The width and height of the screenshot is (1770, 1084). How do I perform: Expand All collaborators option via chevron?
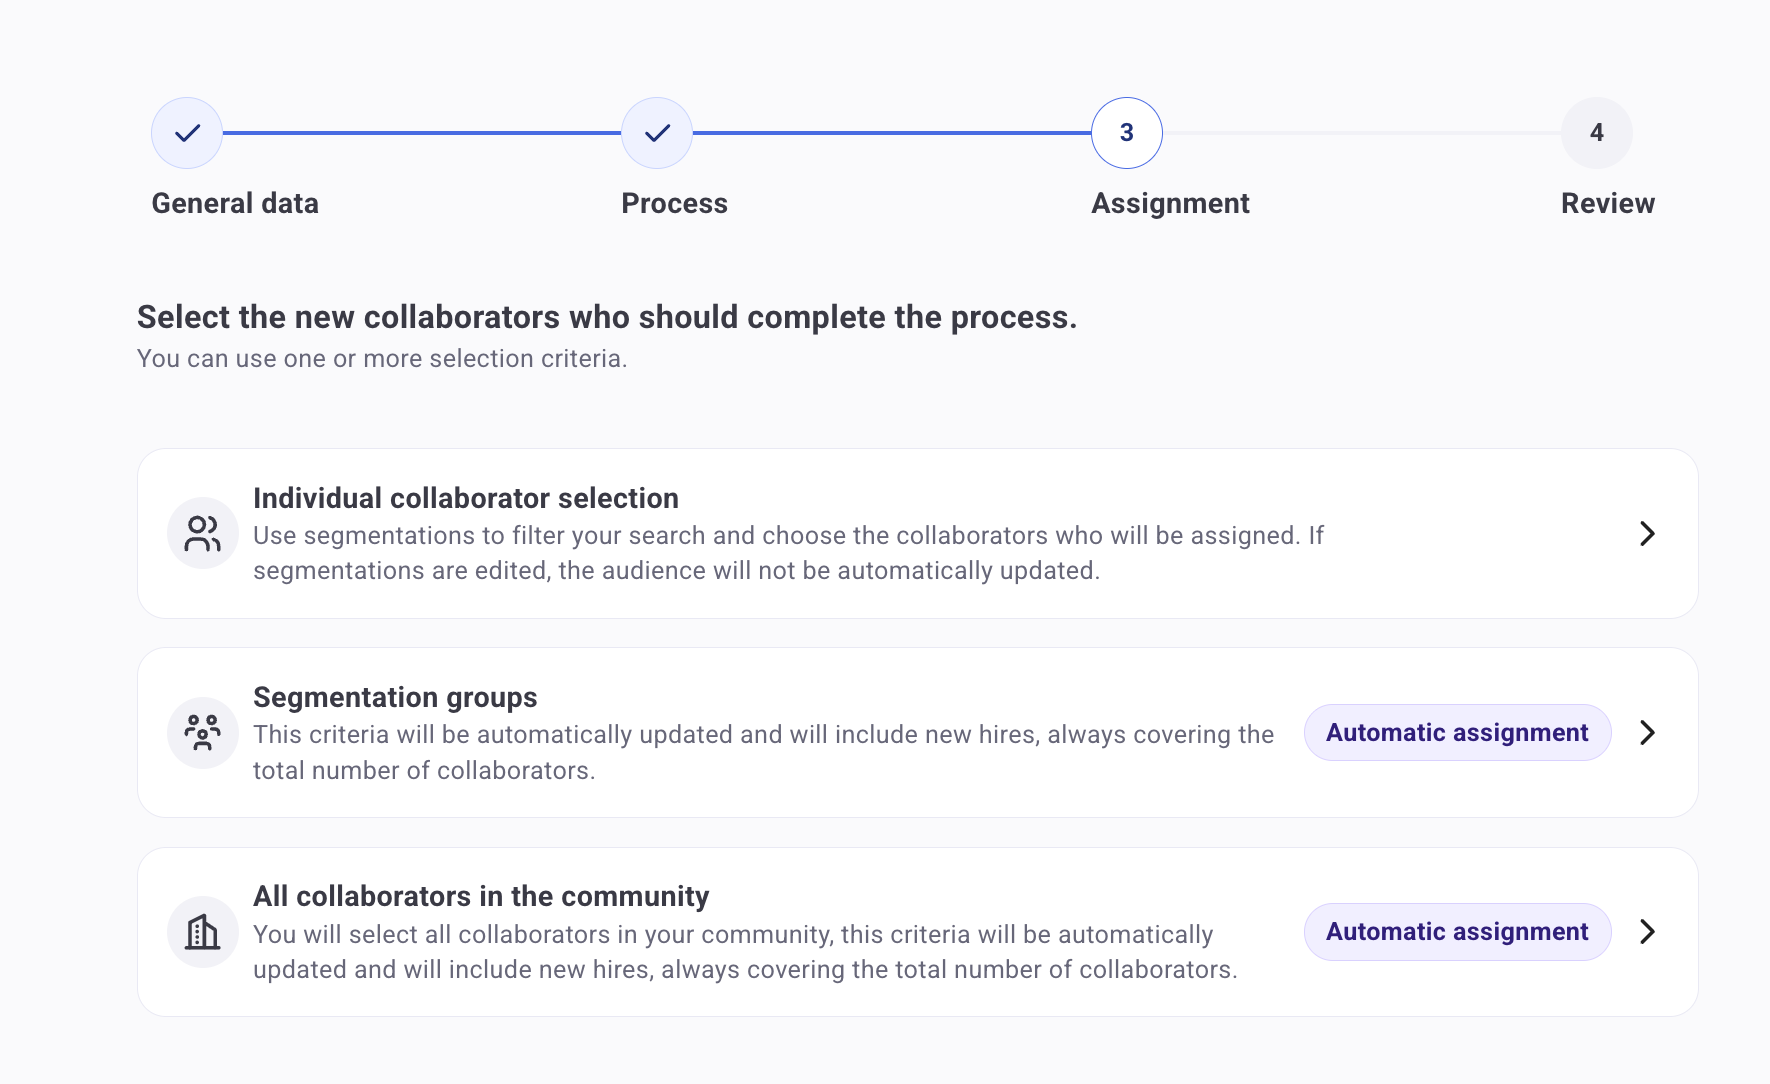tap(1647, 932)
